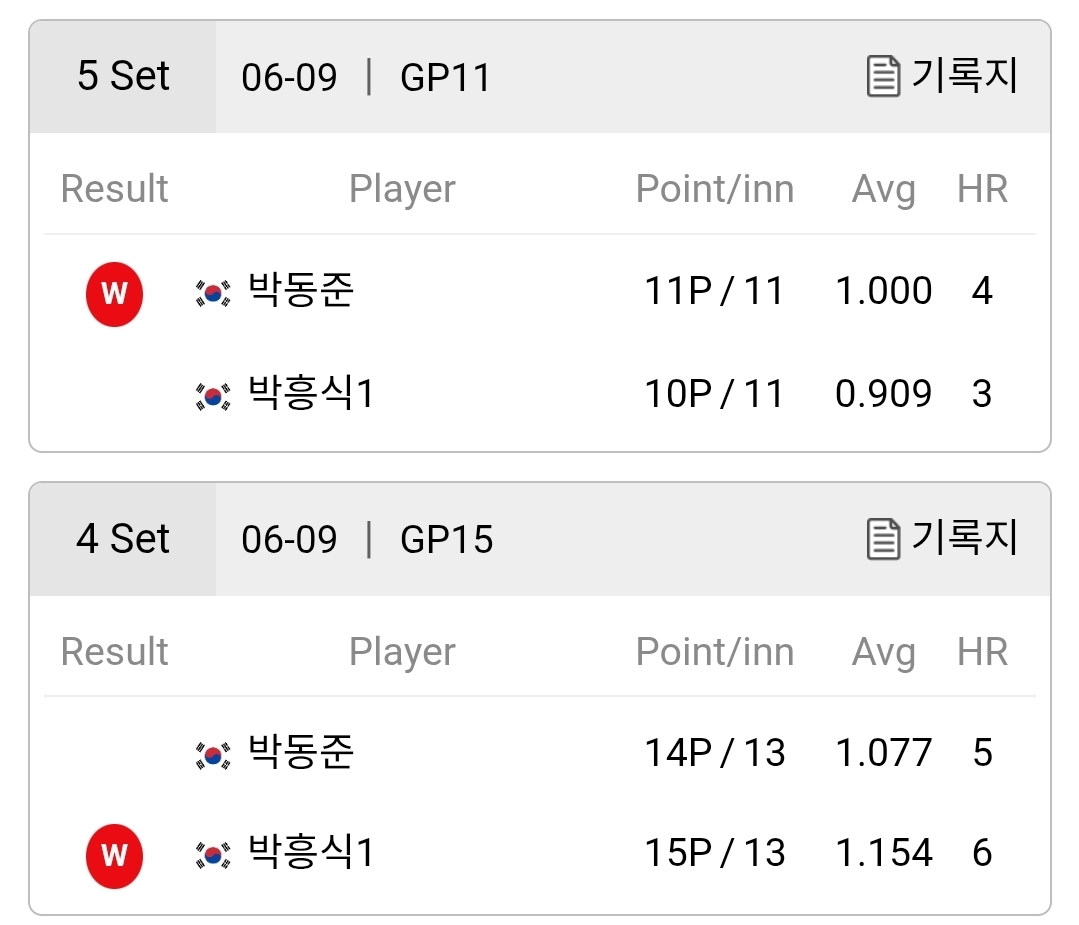Tap Korean flag beside 박흥식1 in 5 Set
This screenshot has width=1079, height=925.
(x=213, y=396)
